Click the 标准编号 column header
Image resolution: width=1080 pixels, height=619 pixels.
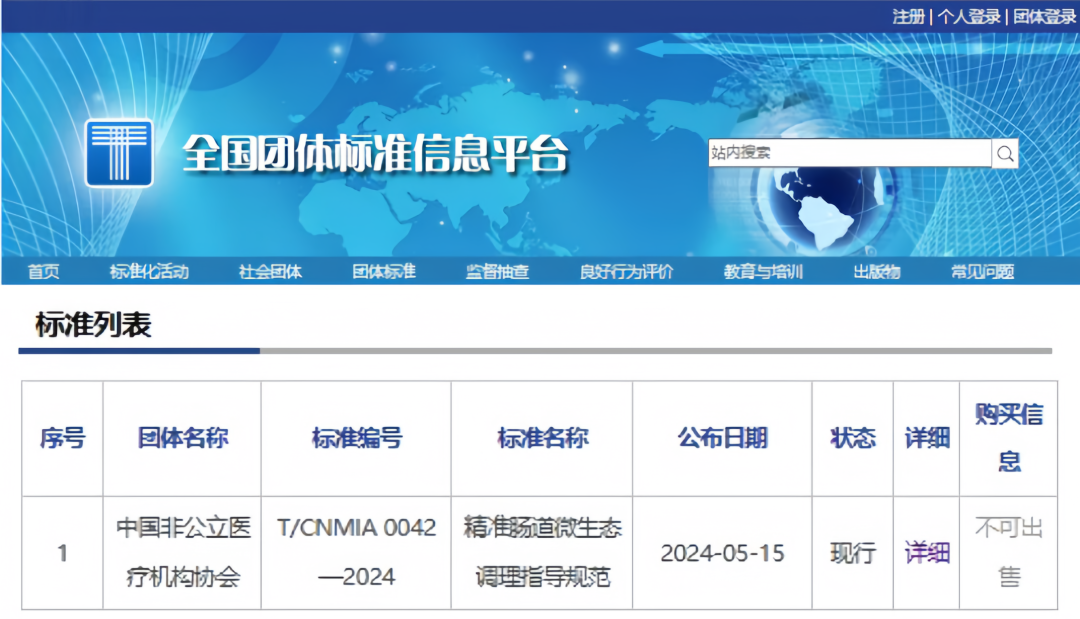357,438
